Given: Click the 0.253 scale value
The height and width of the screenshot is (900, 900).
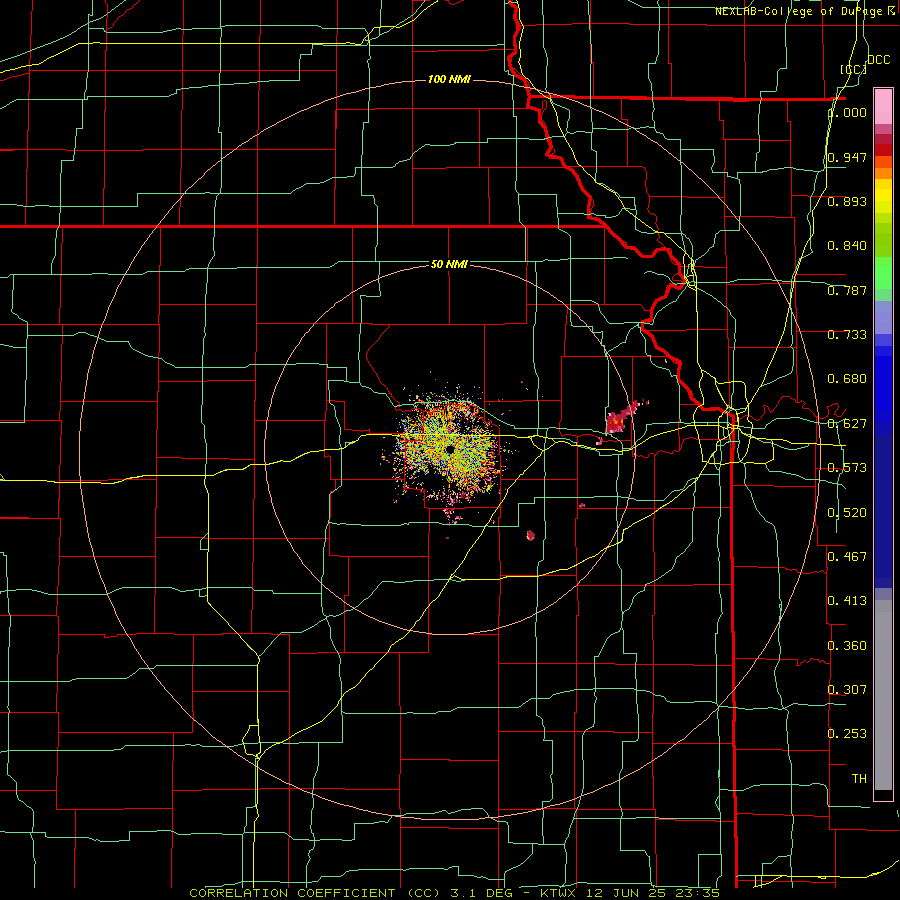Looking at the screenshot, I should (x=847, y=734).
